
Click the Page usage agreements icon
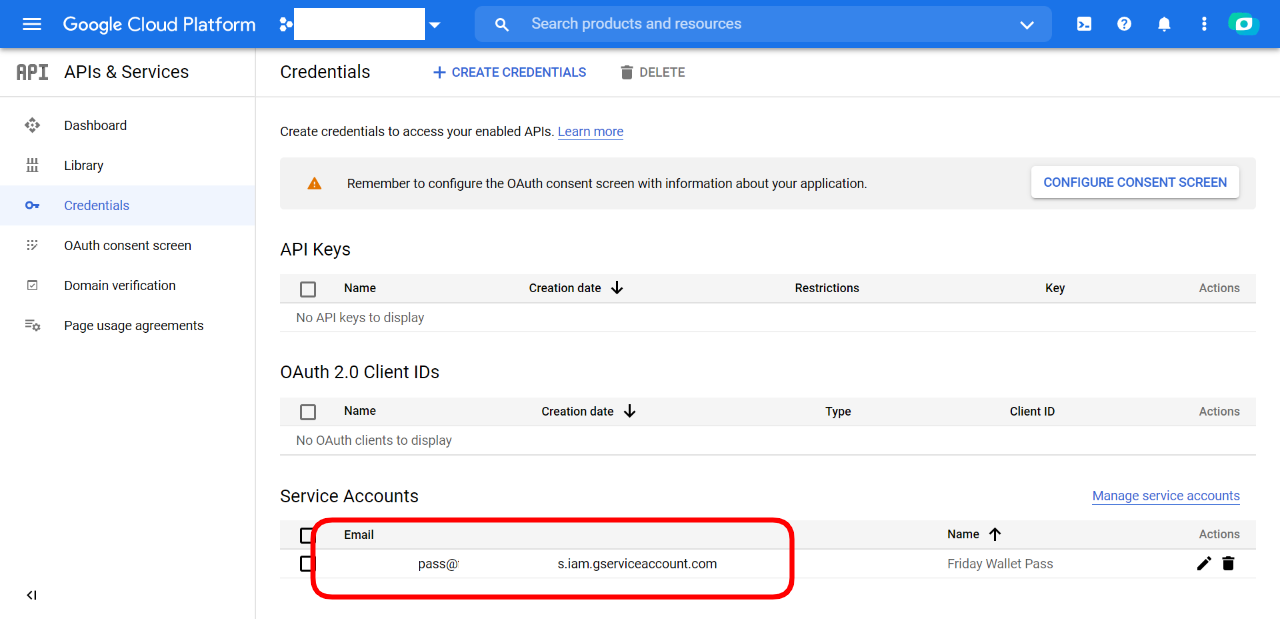point(32,325)
